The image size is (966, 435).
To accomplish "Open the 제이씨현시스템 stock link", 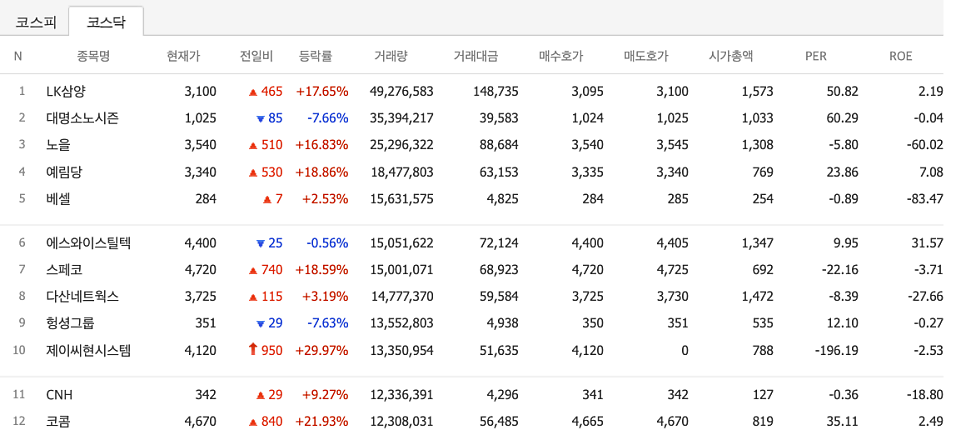I will [x=88, y=351].
